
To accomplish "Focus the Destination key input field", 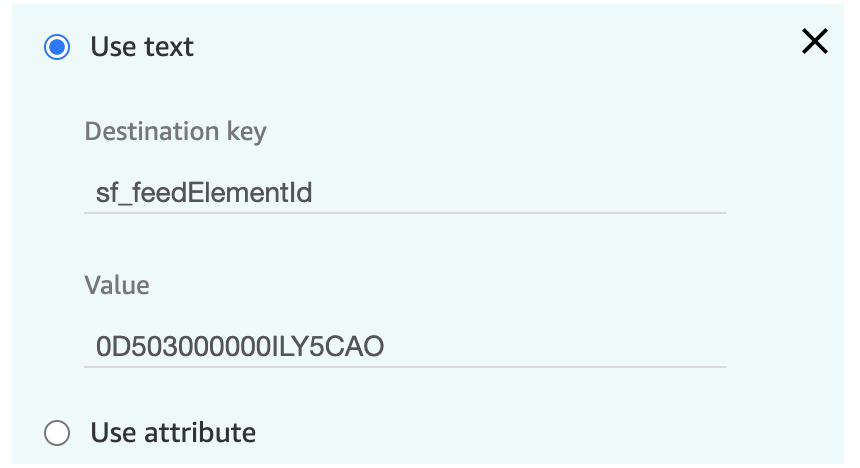I will click(x=405, y=193).
